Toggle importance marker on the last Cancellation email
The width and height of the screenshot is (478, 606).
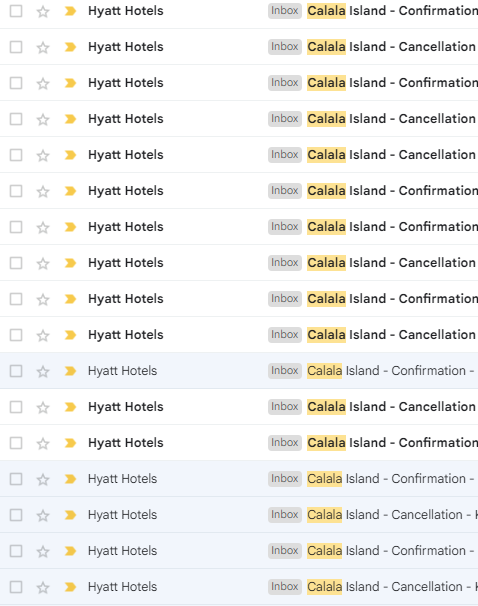[x=70, y=587]
